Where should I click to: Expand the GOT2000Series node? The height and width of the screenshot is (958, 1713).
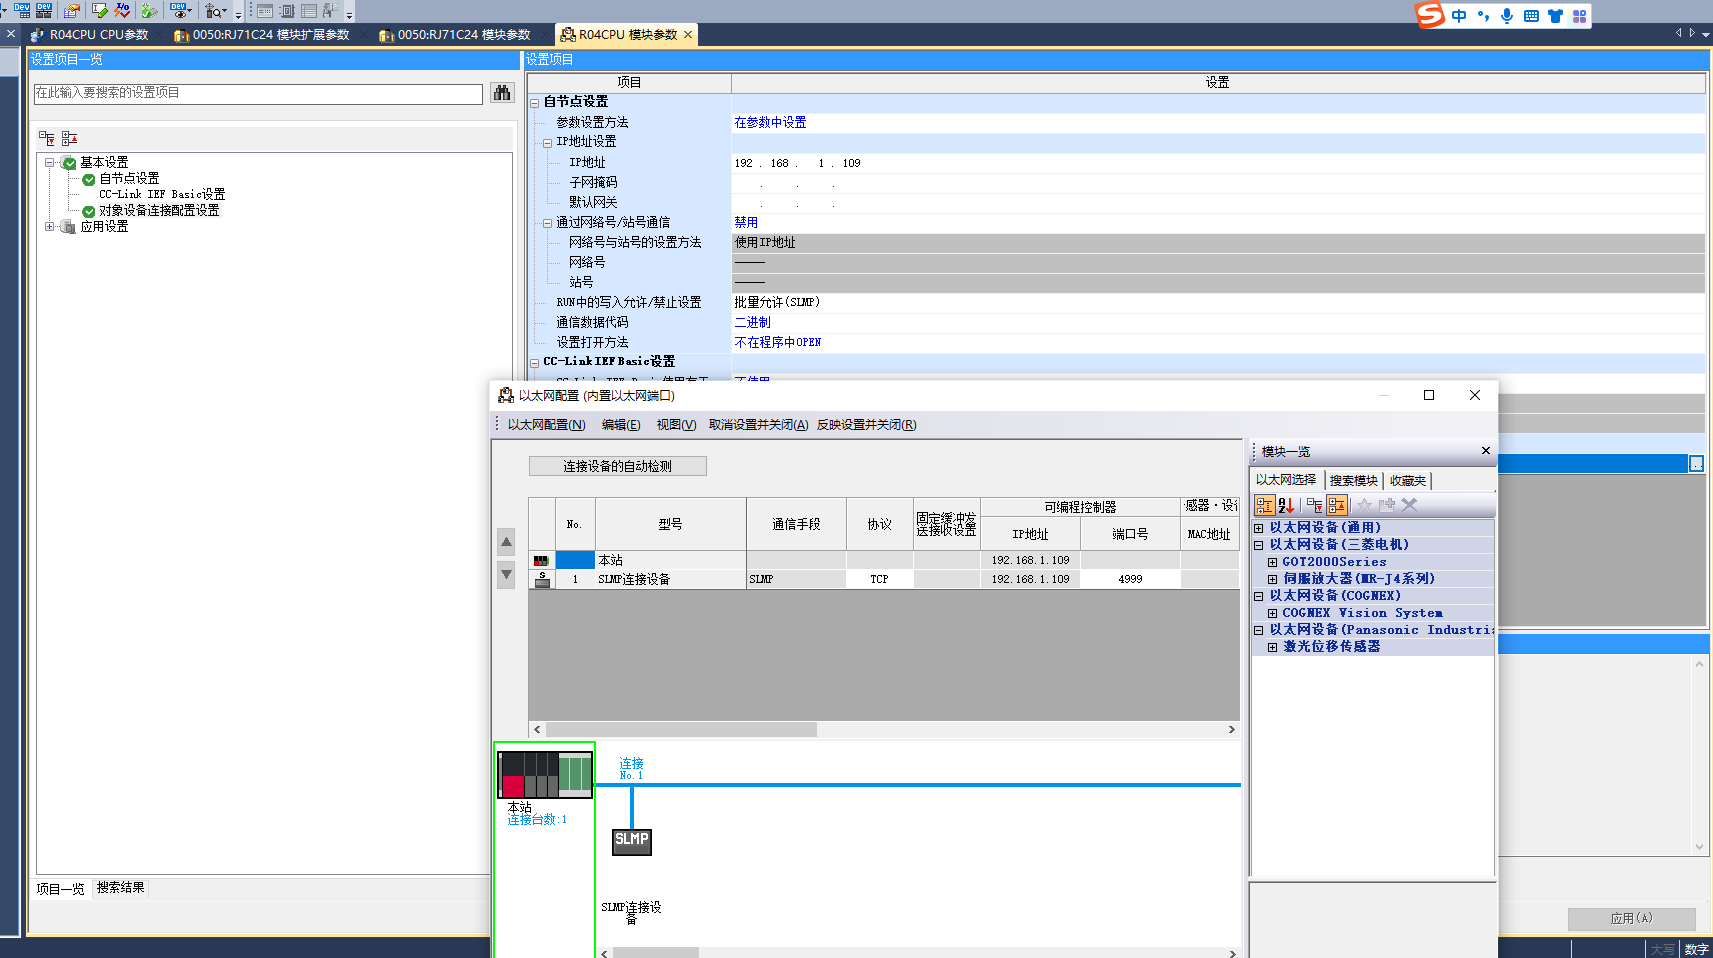pos(1272,562)
